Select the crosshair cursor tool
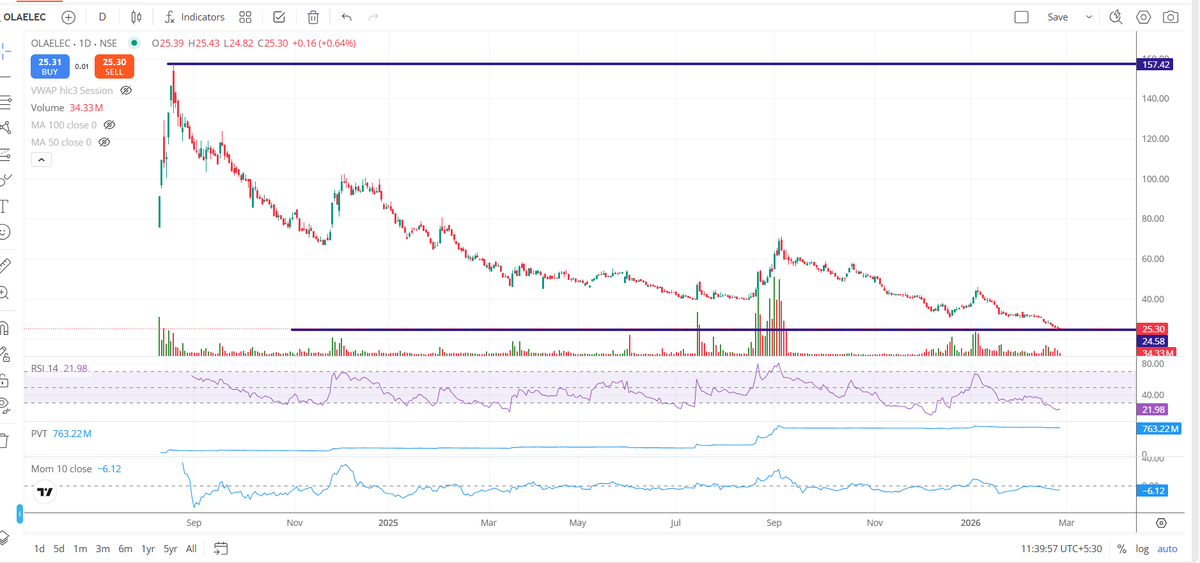 tap(4, 49)
